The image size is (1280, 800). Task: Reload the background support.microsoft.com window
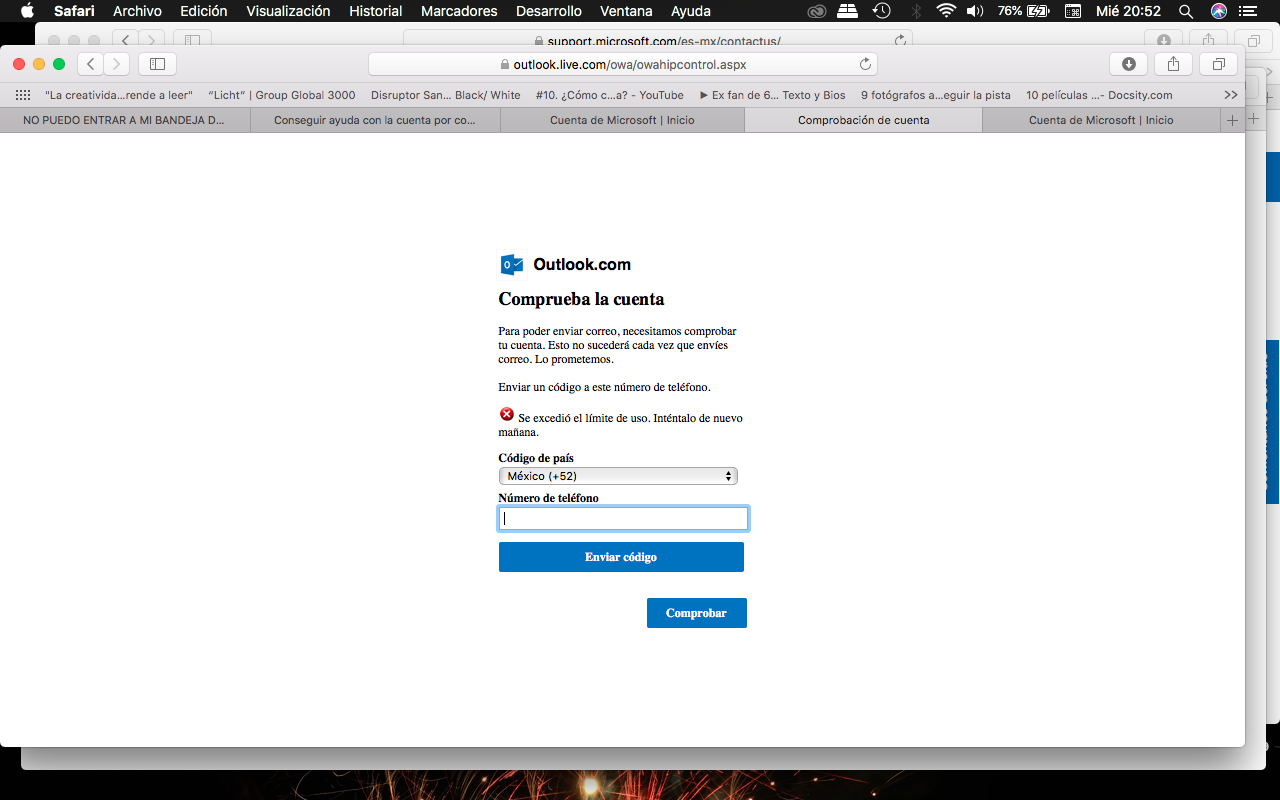pyautogui.click(x=900, y=41)
